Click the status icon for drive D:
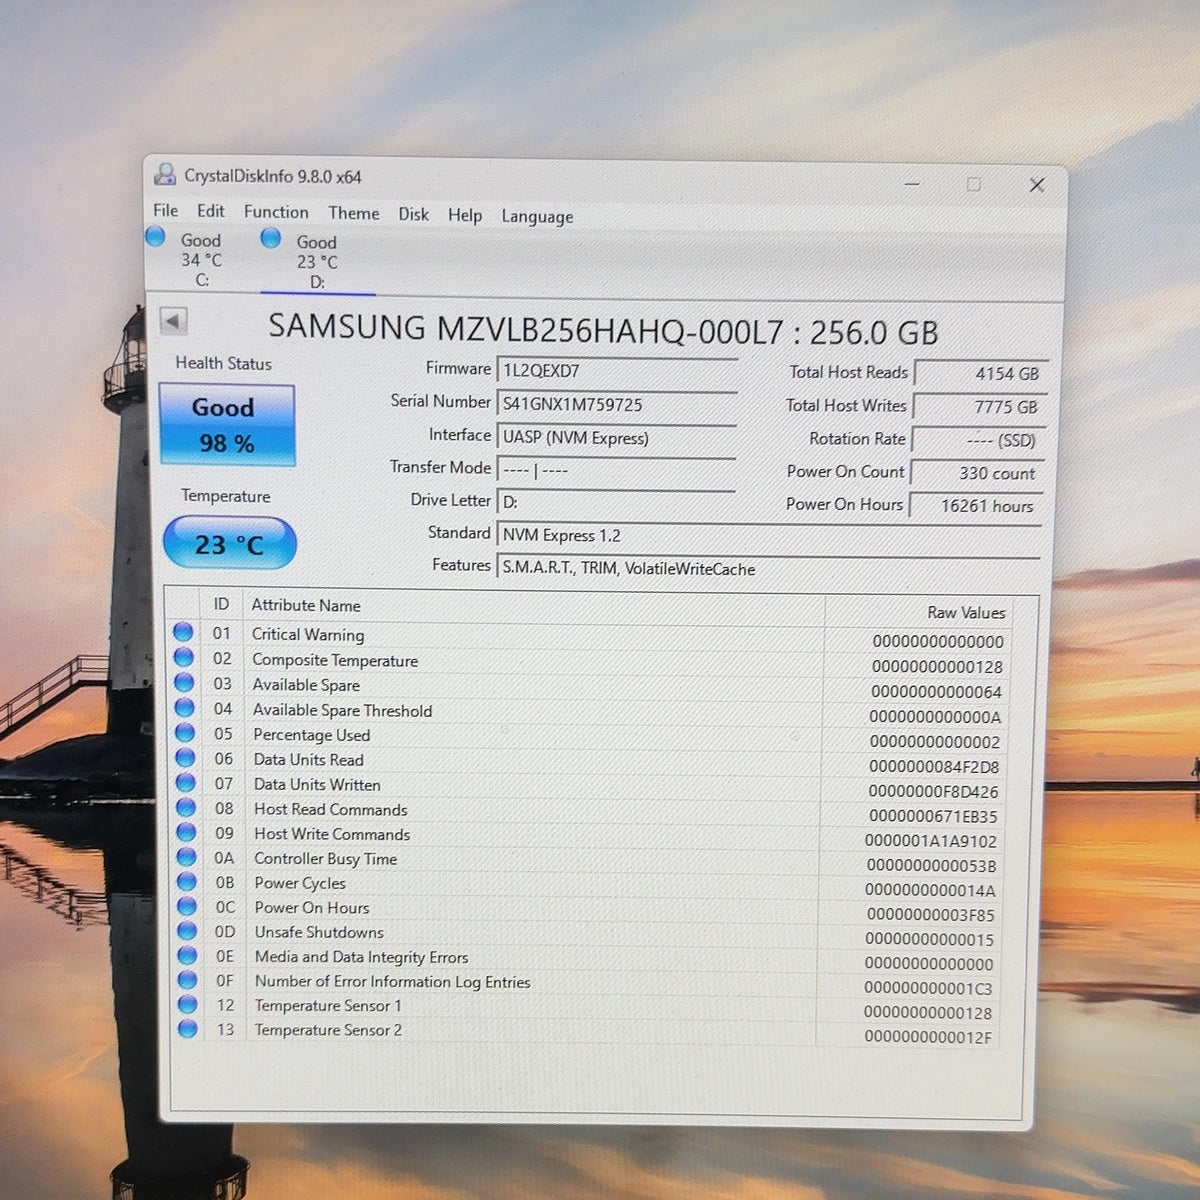The image size is (1200, 1200). point(270,238)
